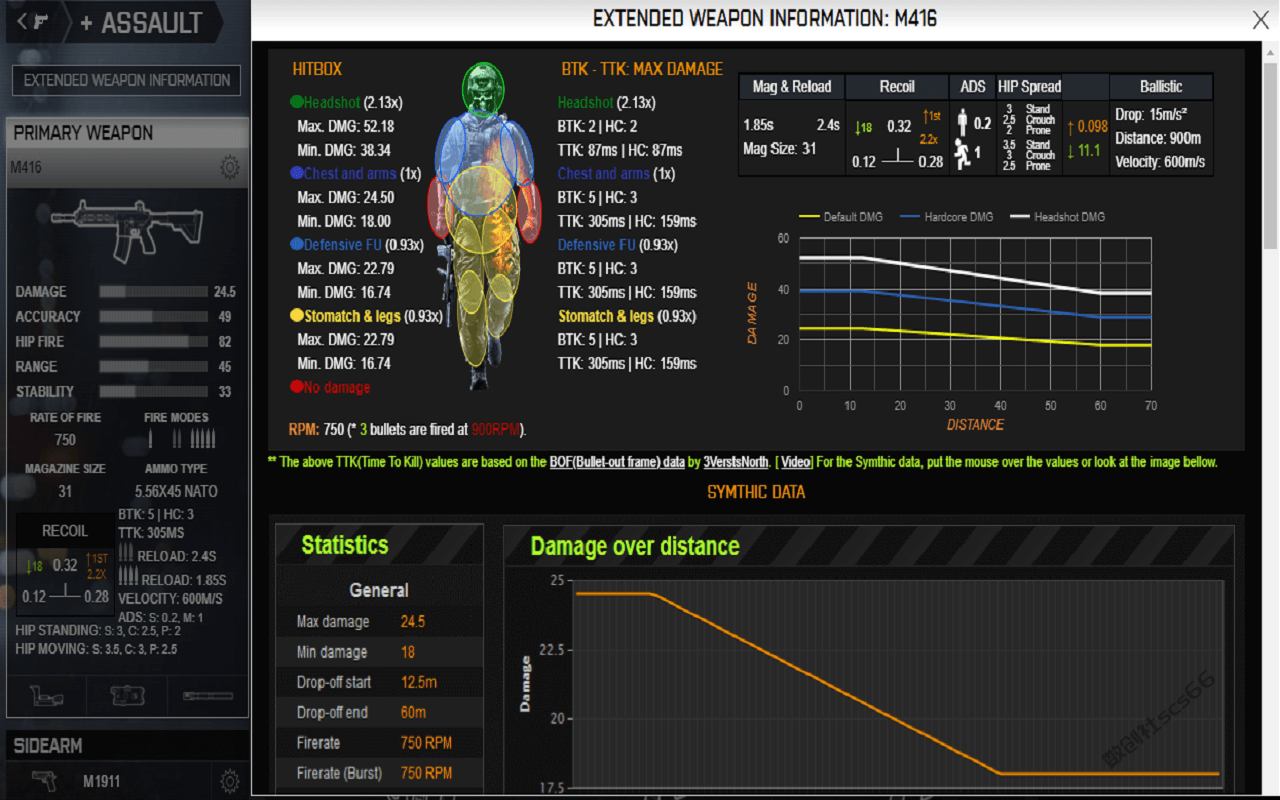
Task: Click the Statistics panel heading
Action: click(x=345, y=545)
